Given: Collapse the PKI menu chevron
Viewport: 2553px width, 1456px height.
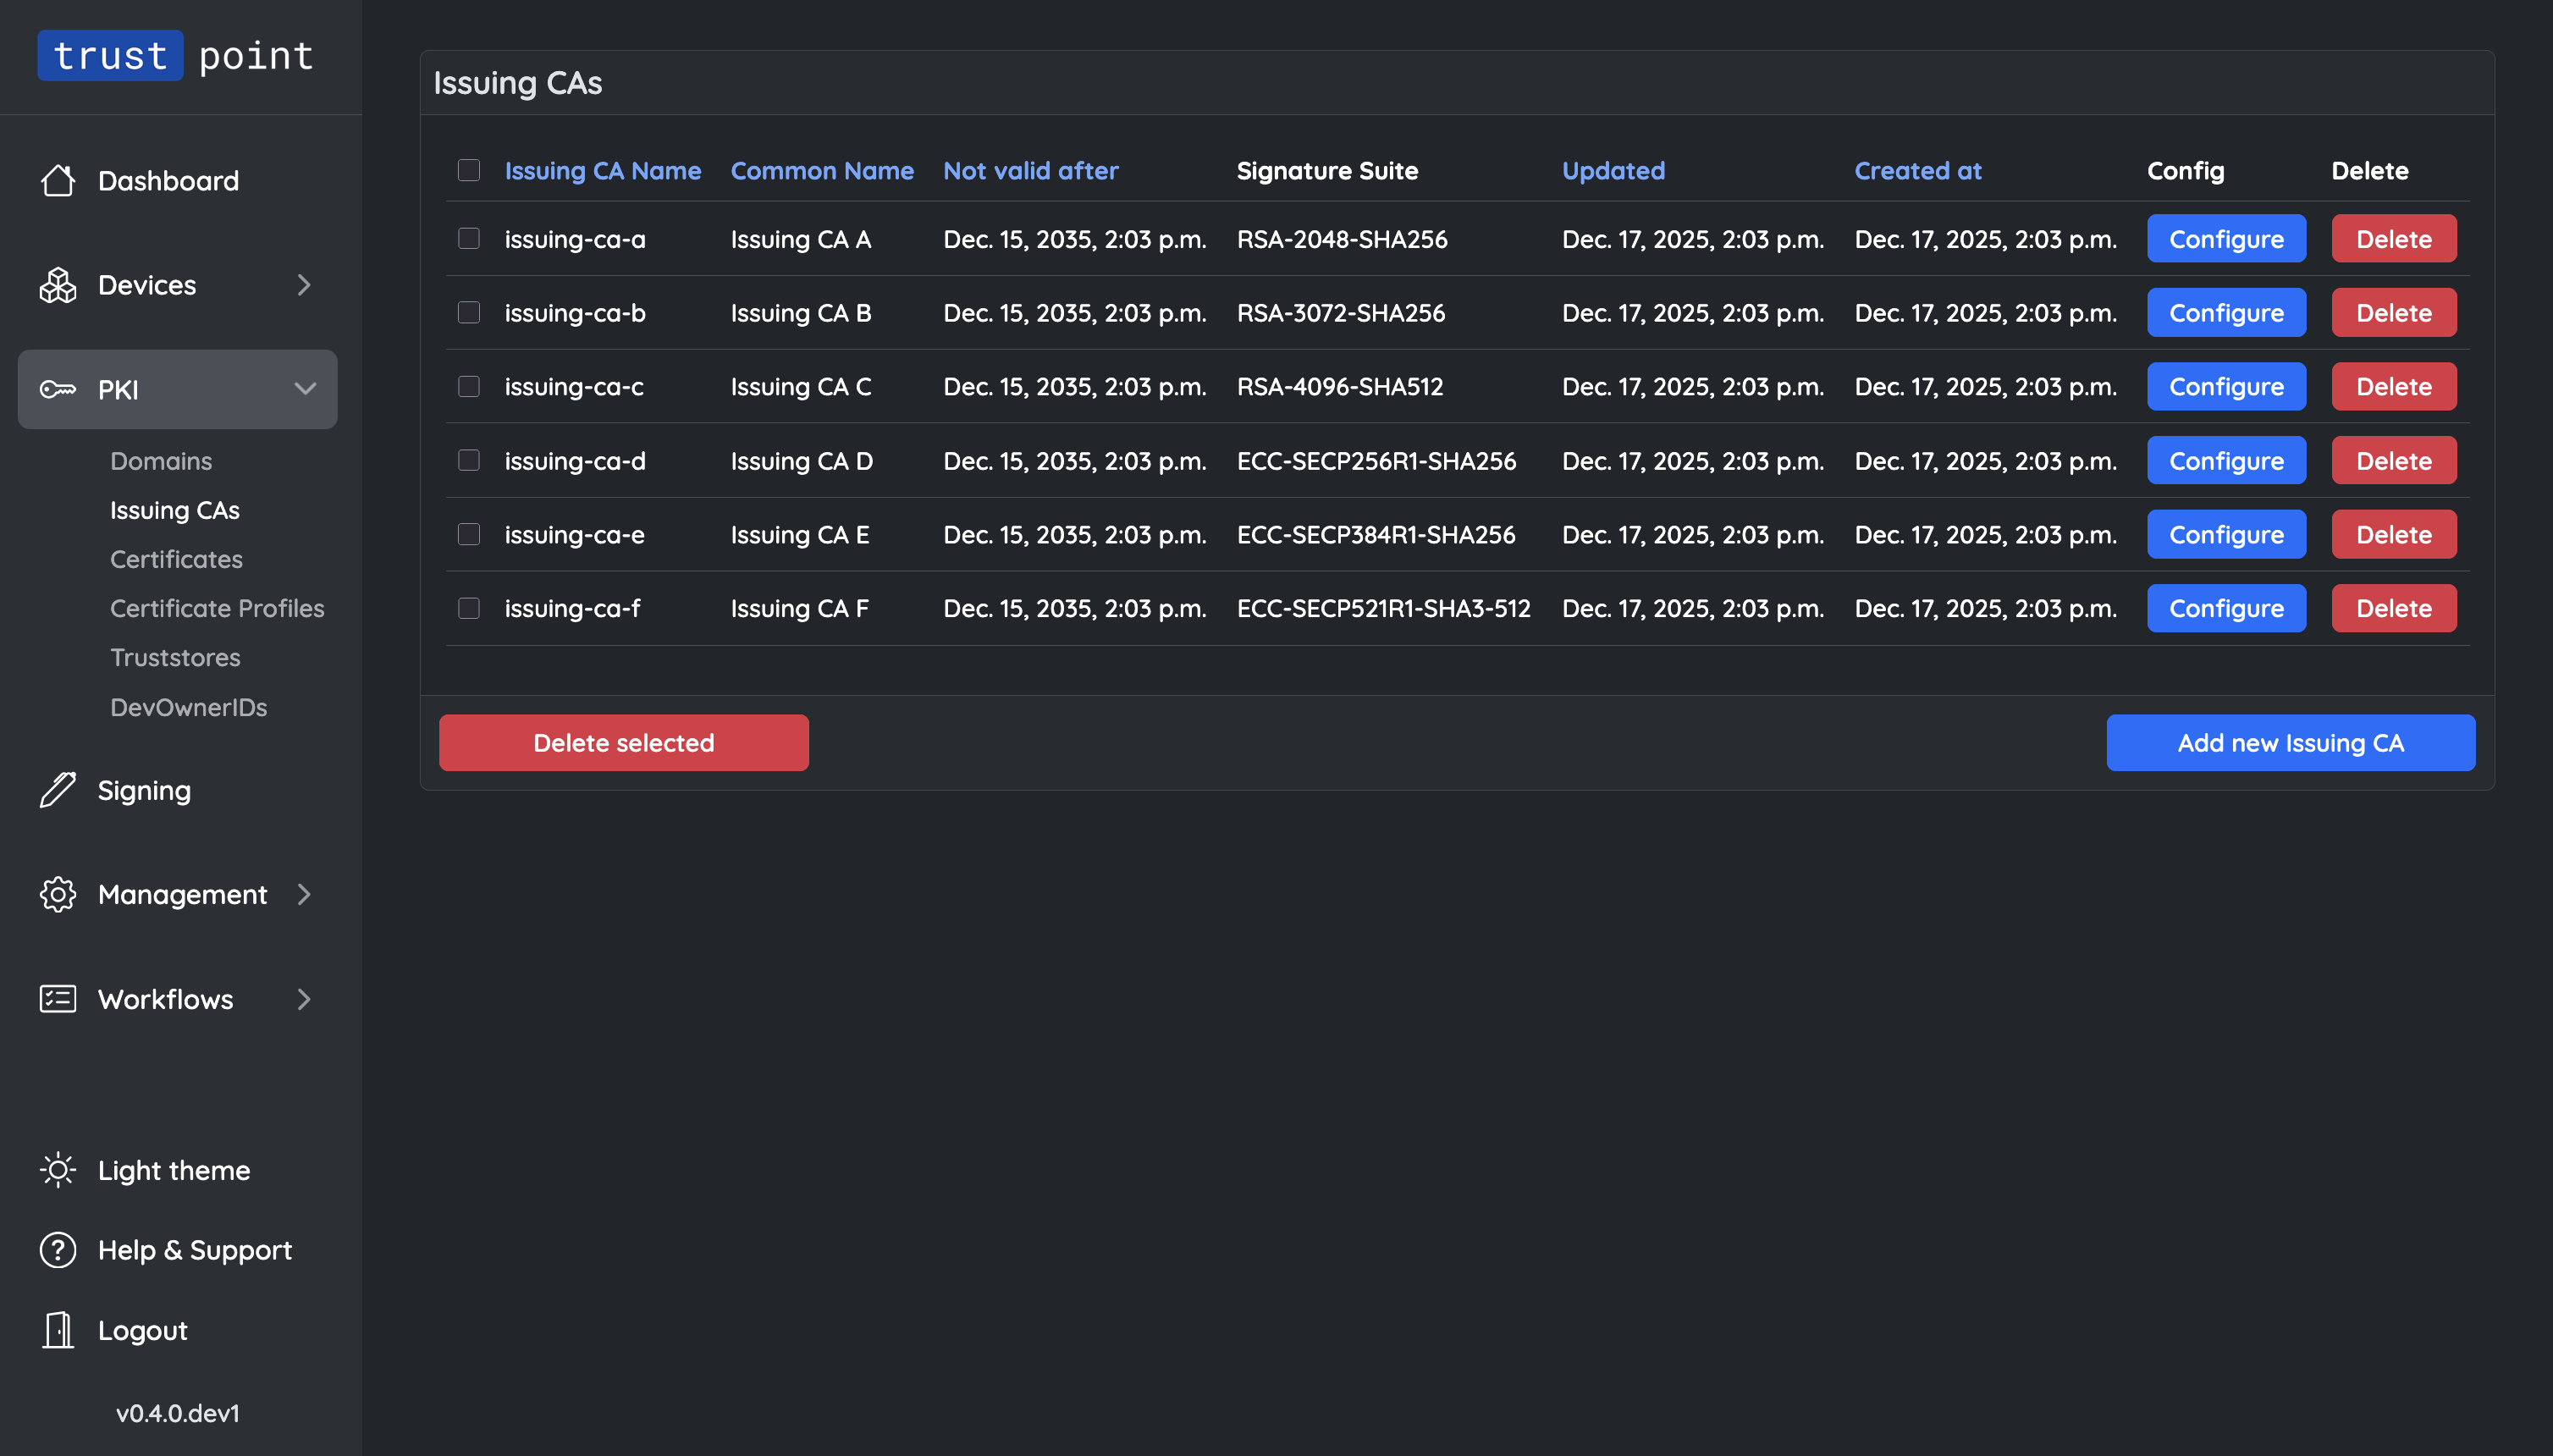Looking at the screenshot, I should tap(304, 389).
